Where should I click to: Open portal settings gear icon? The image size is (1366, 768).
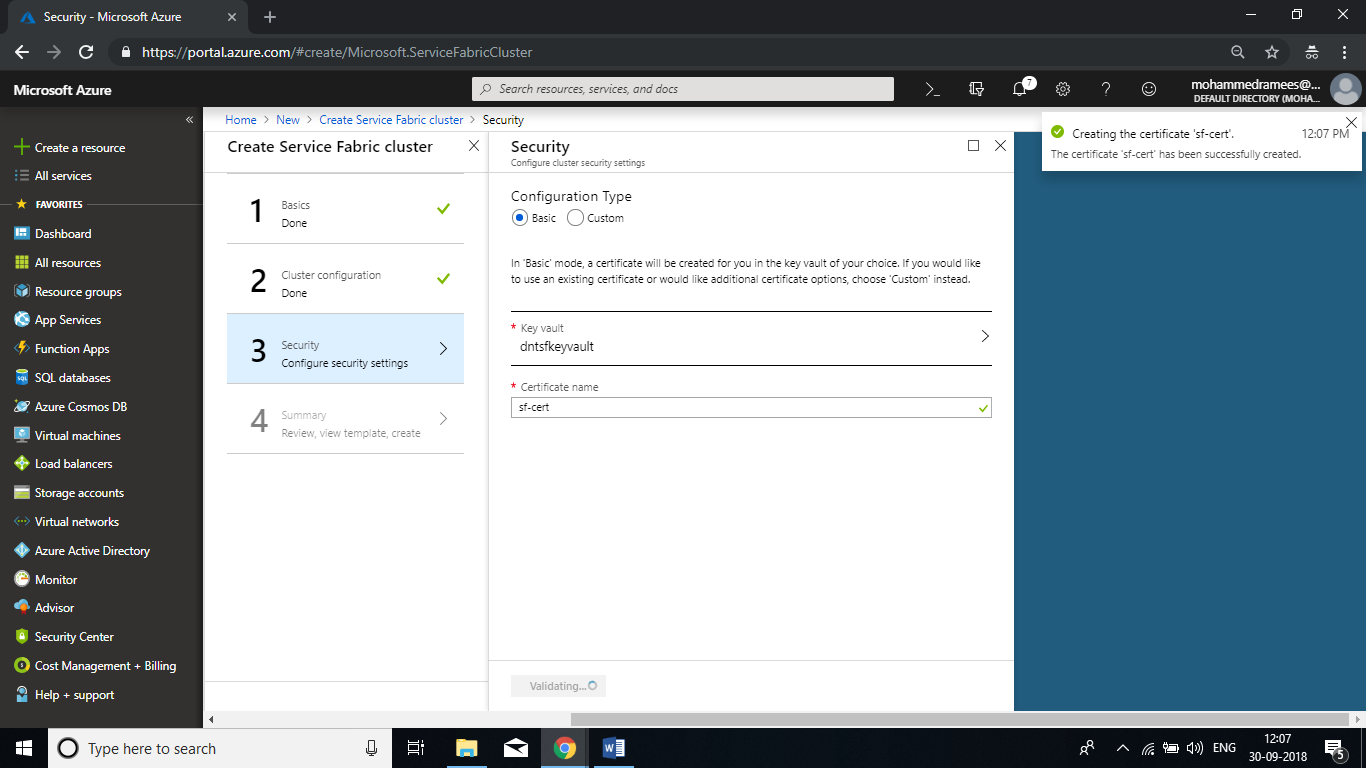point(1063,89)
